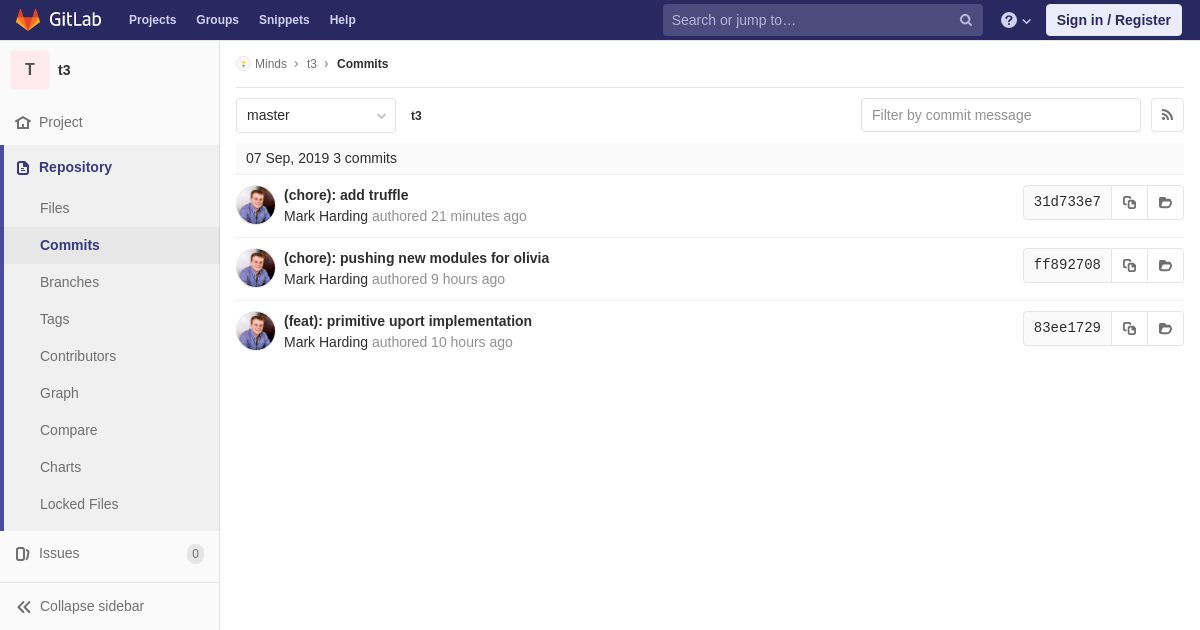Copy commit SHA ff892708

1129,265
